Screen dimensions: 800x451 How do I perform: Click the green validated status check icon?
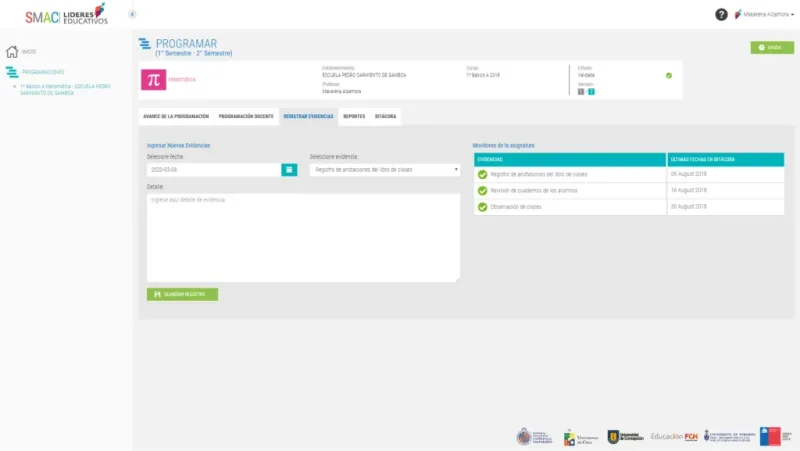coord(668,76)
